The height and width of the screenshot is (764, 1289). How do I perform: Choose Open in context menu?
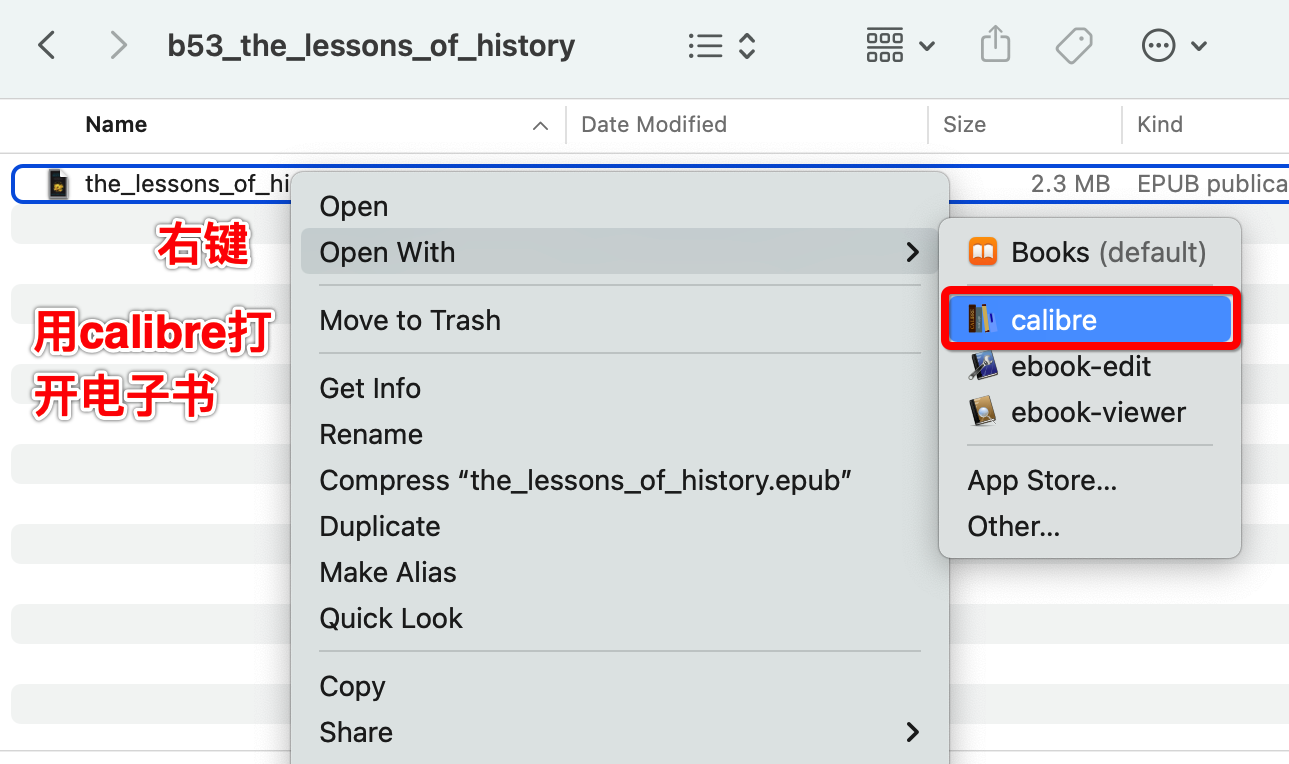353,207
